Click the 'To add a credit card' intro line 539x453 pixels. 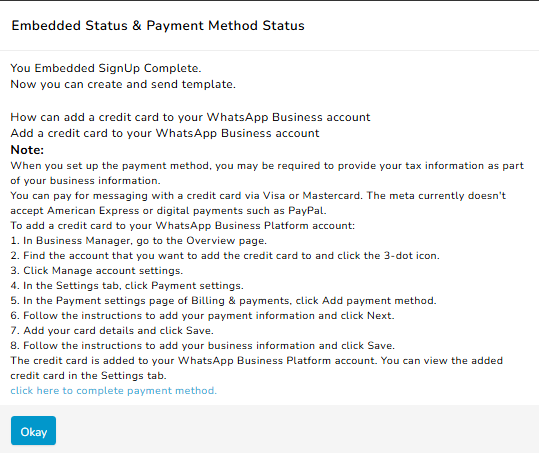(x=182, y=225)
